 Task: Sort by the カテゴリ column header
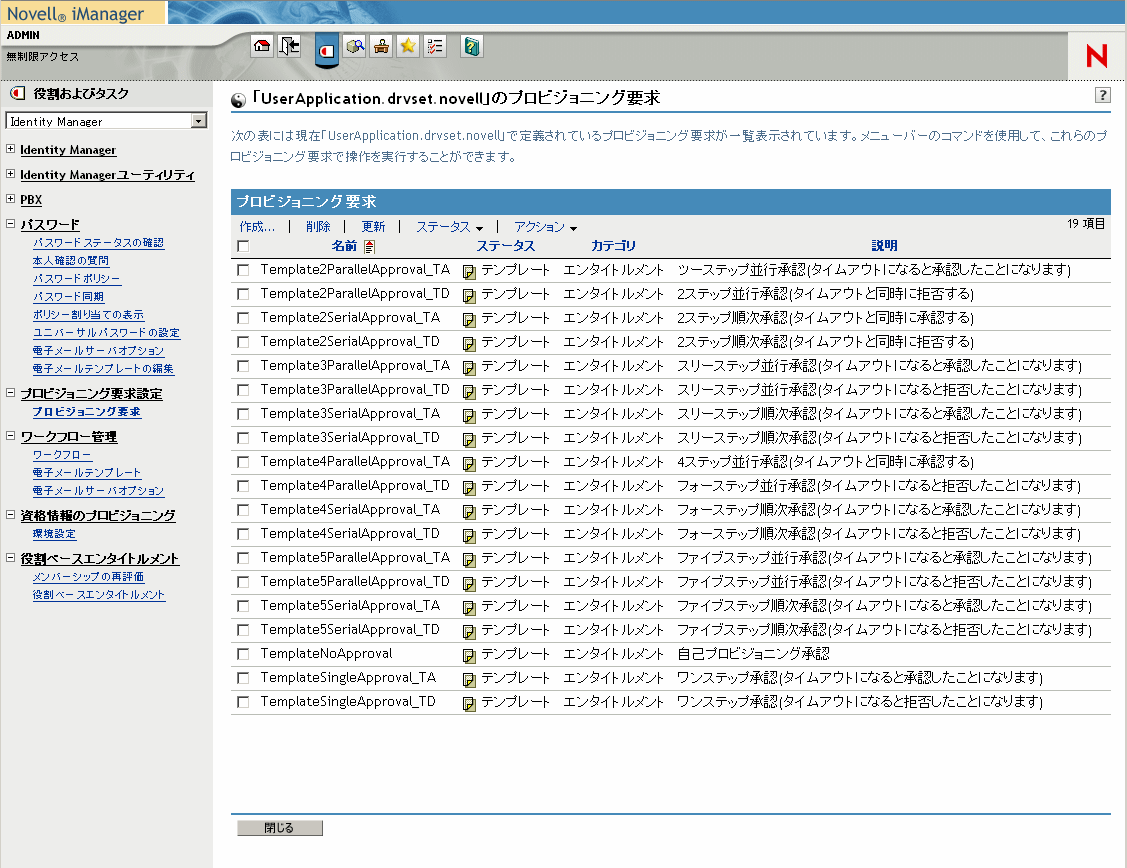click(613, 246)
